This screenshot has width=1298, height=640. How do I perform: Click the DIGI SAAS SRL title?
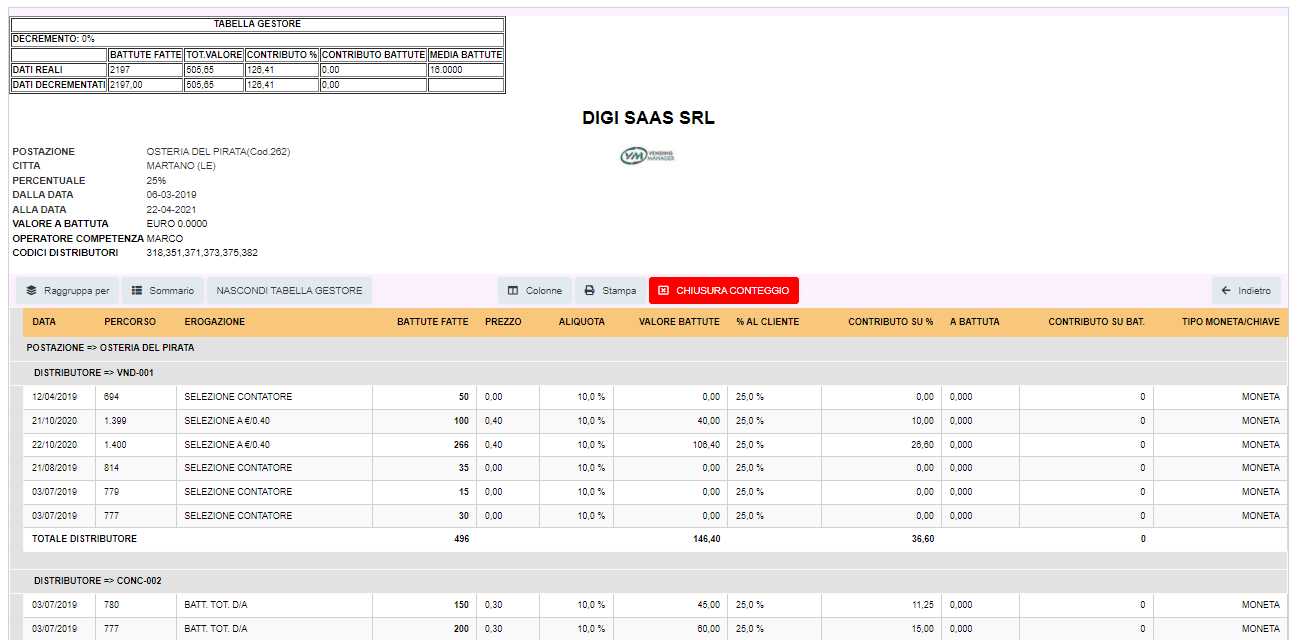tap(648, 118)
